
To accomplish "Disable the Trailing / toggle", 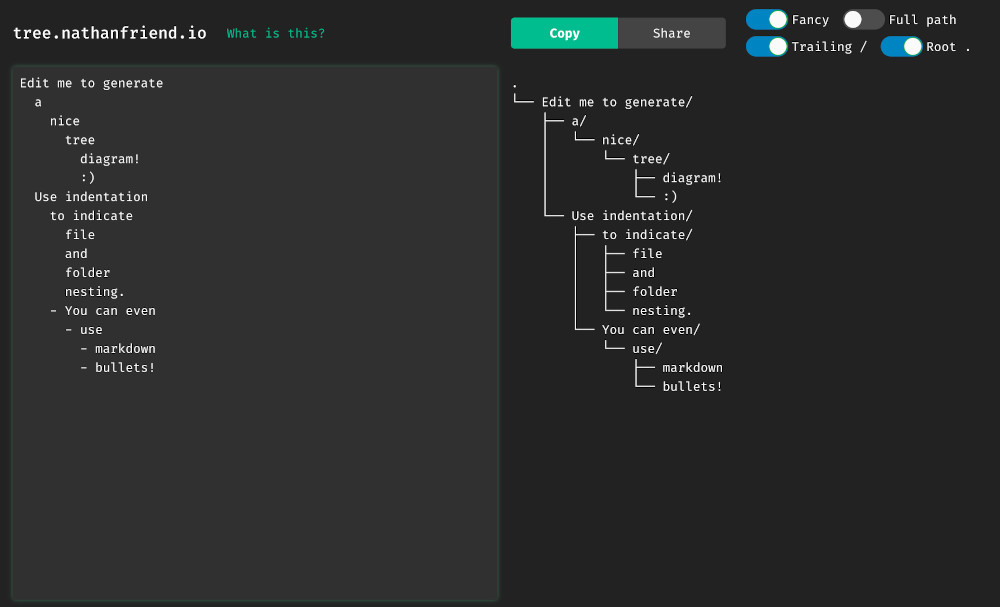I will (766, 46).
